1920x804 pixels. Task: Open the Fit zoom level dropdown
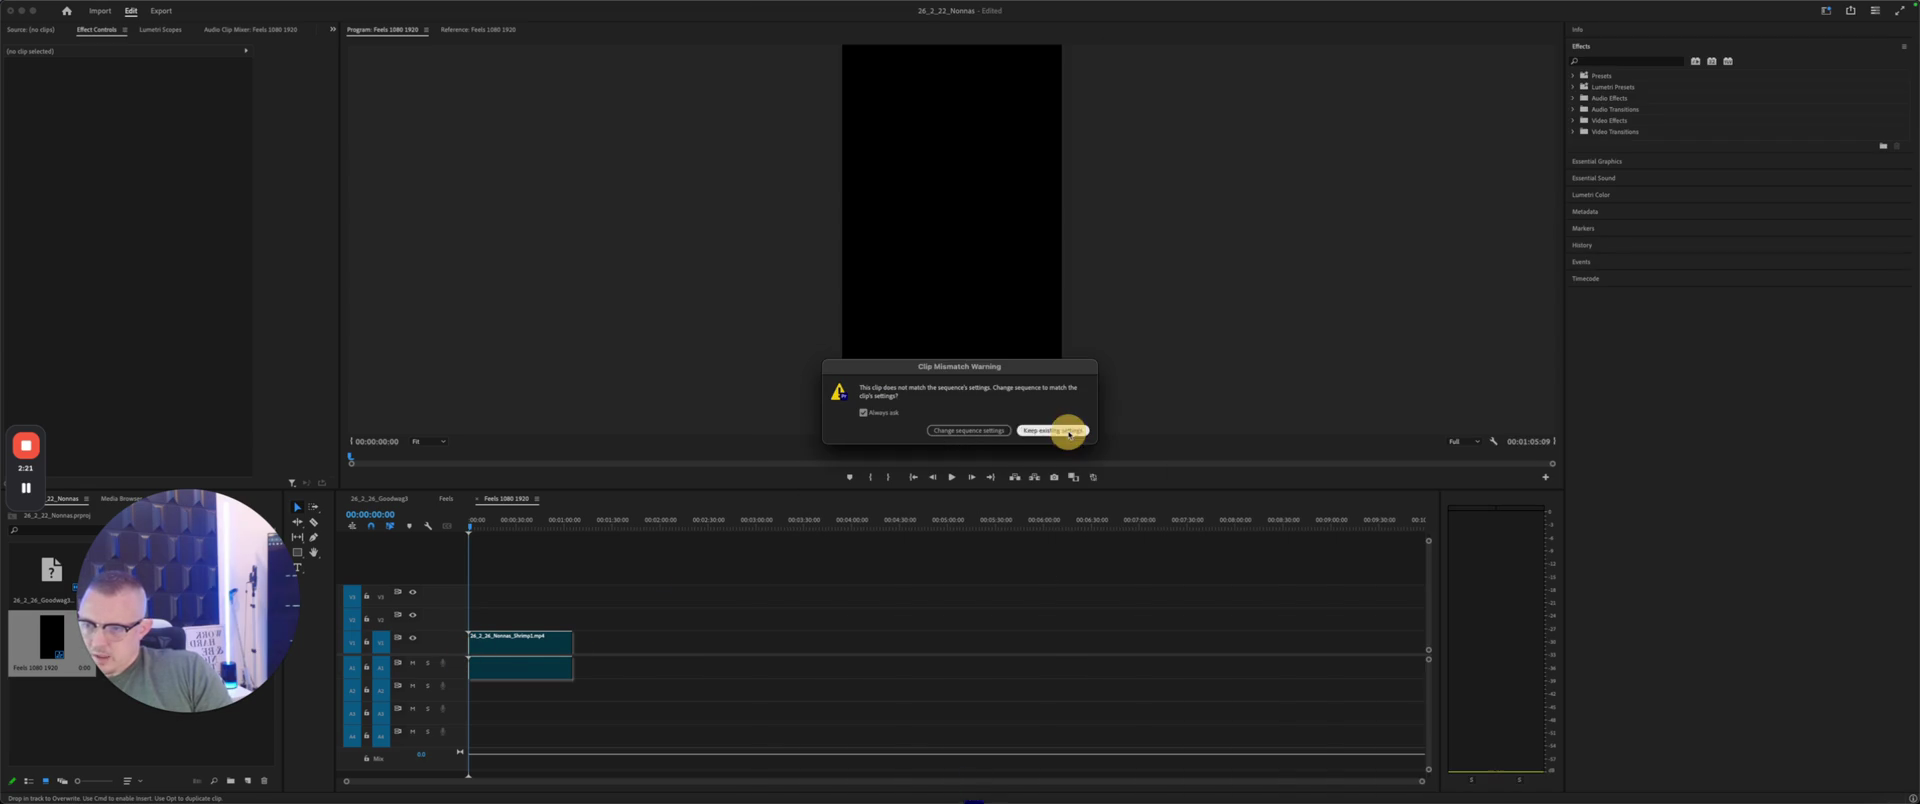[429, 441]
